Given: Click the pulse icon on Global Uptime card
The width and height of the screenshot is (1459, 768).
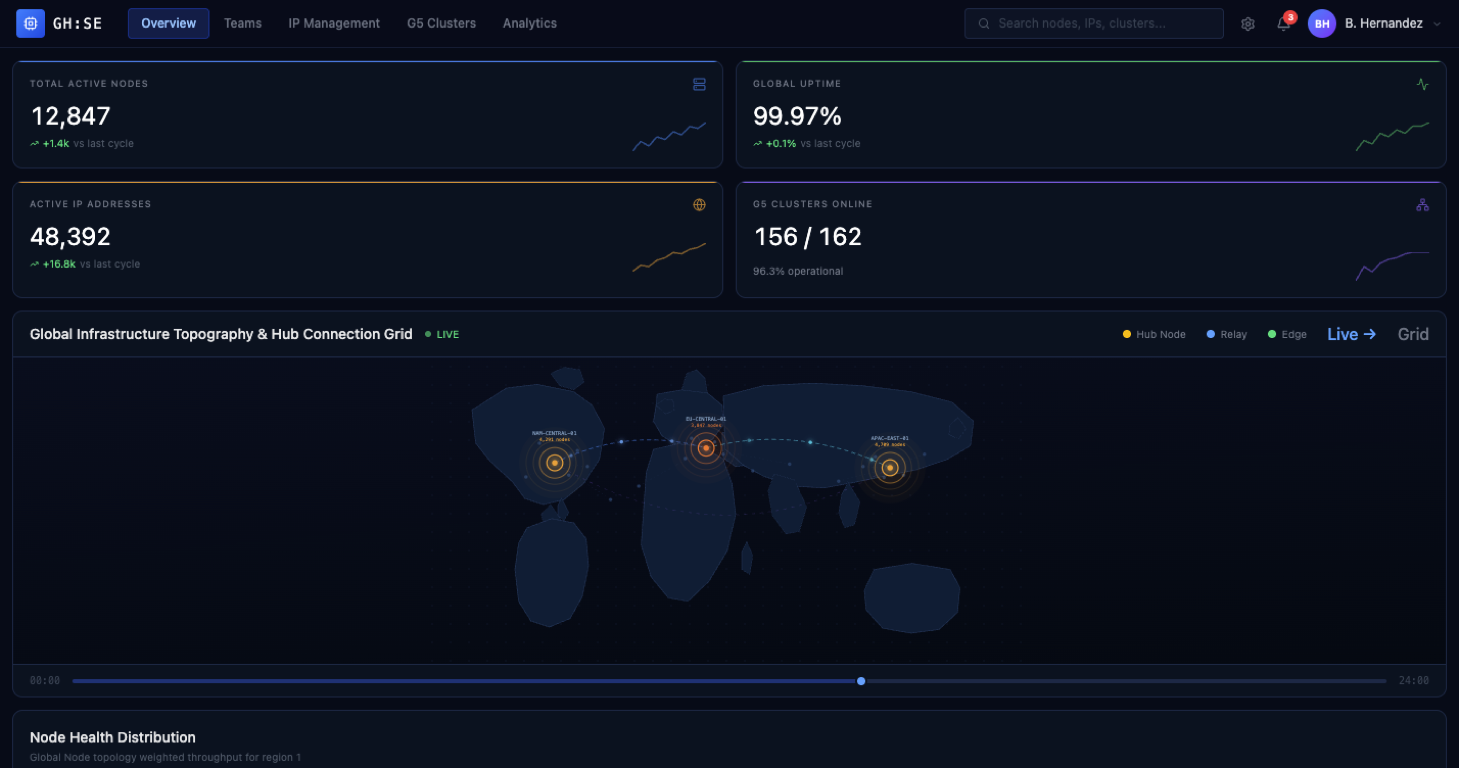Looking at the screenshot, I should pyautogui.click(x=1422, y=85).
